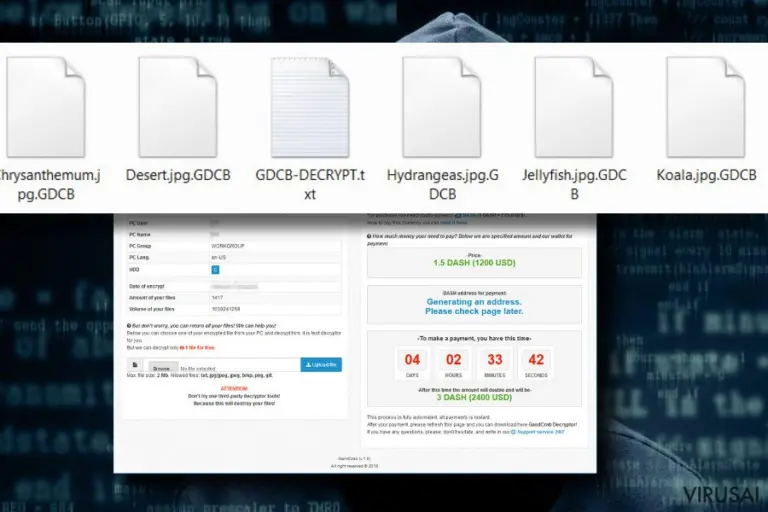Click the file name field beside Browse
Viewport: 768px width, 512px height.
click(x=239, y=368)
